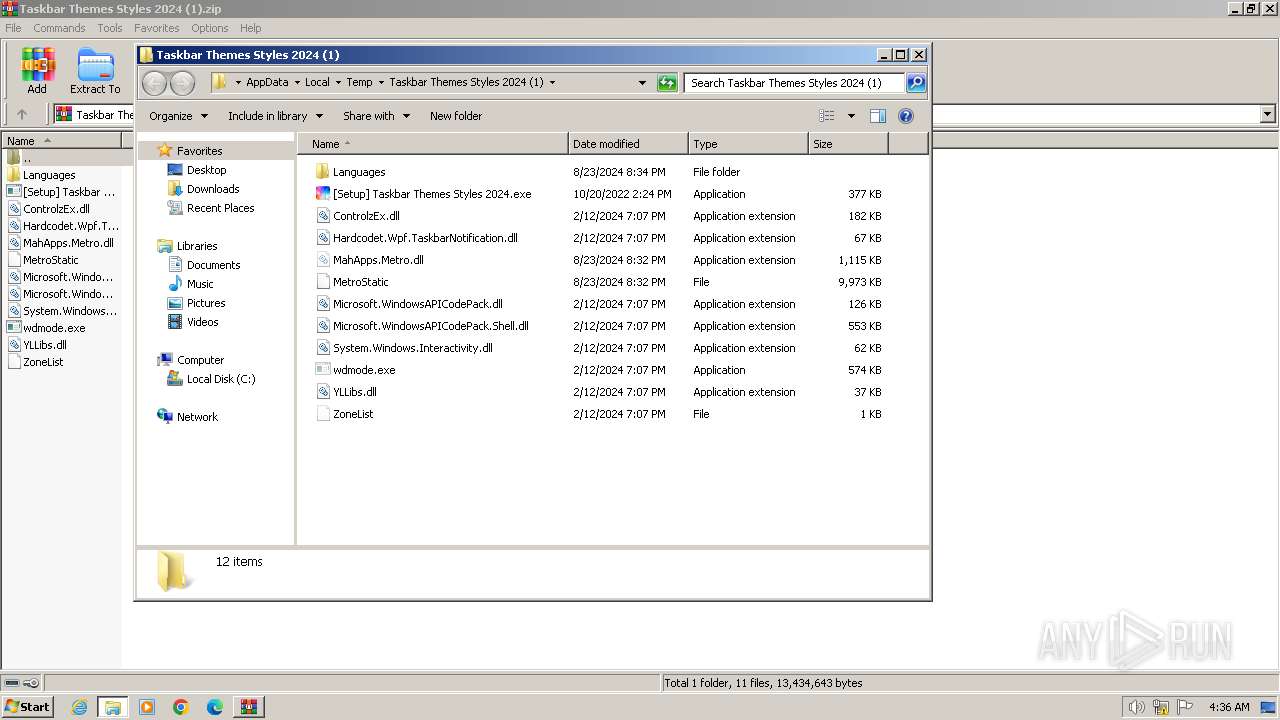Viewport: 1280px width, 720px height.
Task: Open WinRAR Options menu
Action: tap(210, 28)
